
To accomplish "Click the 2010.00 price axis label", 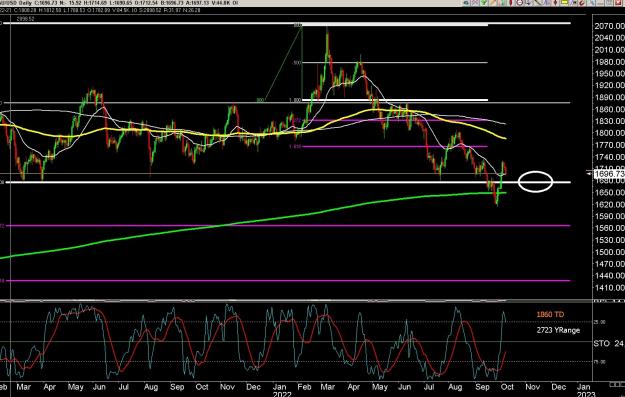I will [x=609, y=50].
